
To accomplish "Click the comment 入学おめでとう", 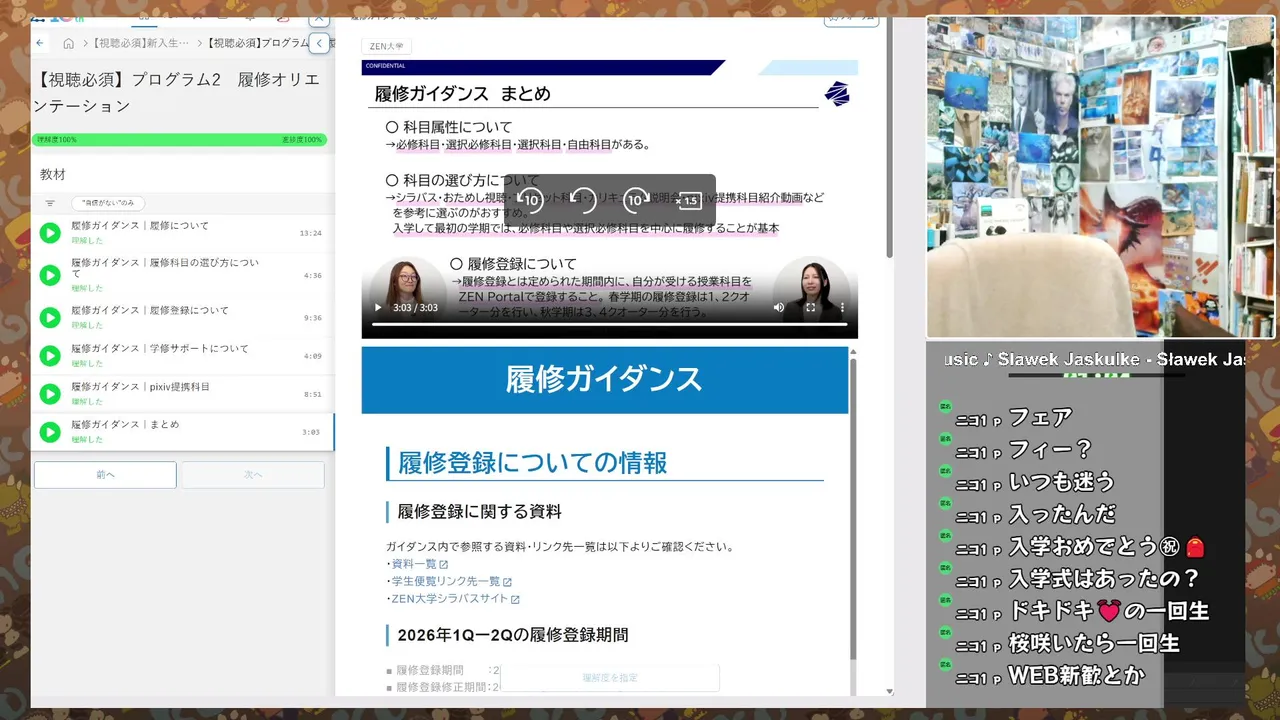I will point(1106,547).
